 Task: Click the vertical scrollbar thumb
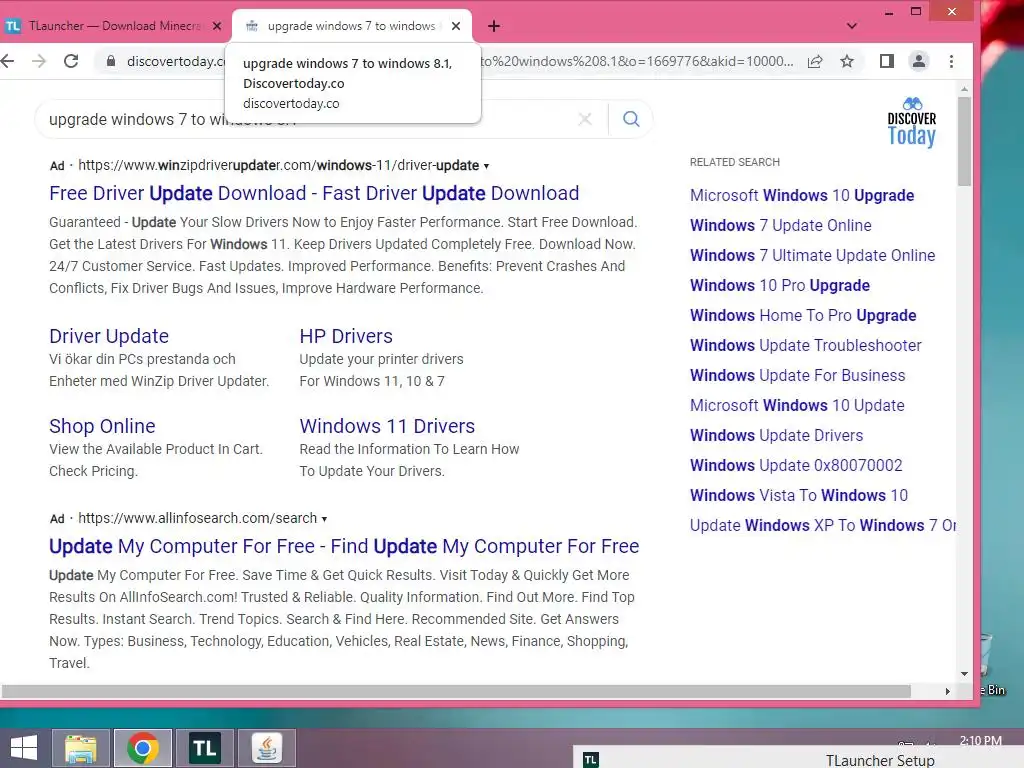coord(964,141)
